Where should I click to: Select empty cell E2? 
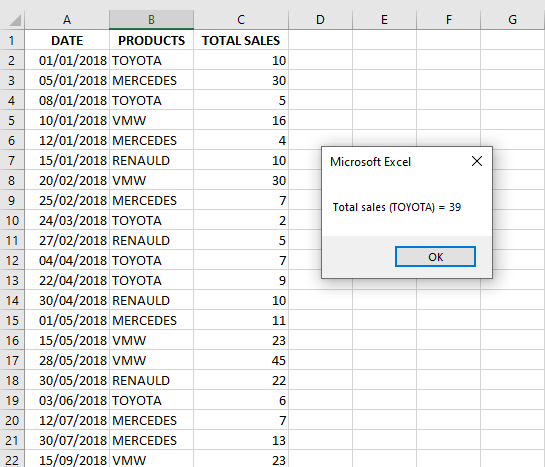tap(384, 60)
